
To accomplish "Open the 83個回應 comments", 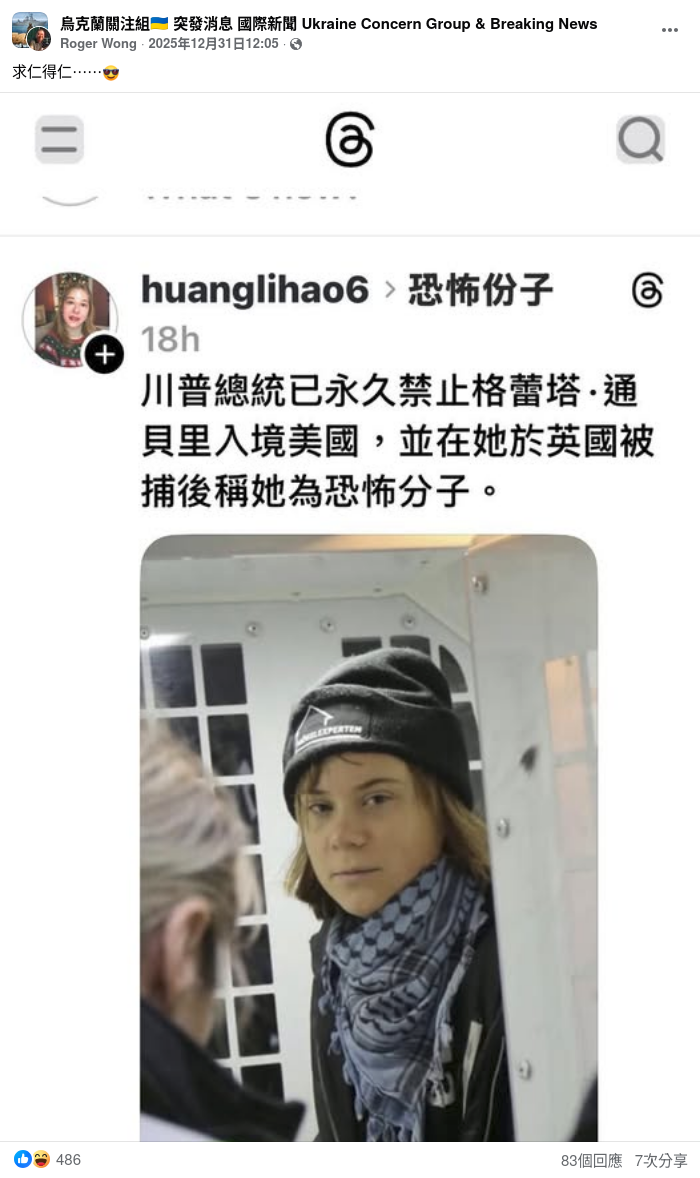I will (592, 1161).
